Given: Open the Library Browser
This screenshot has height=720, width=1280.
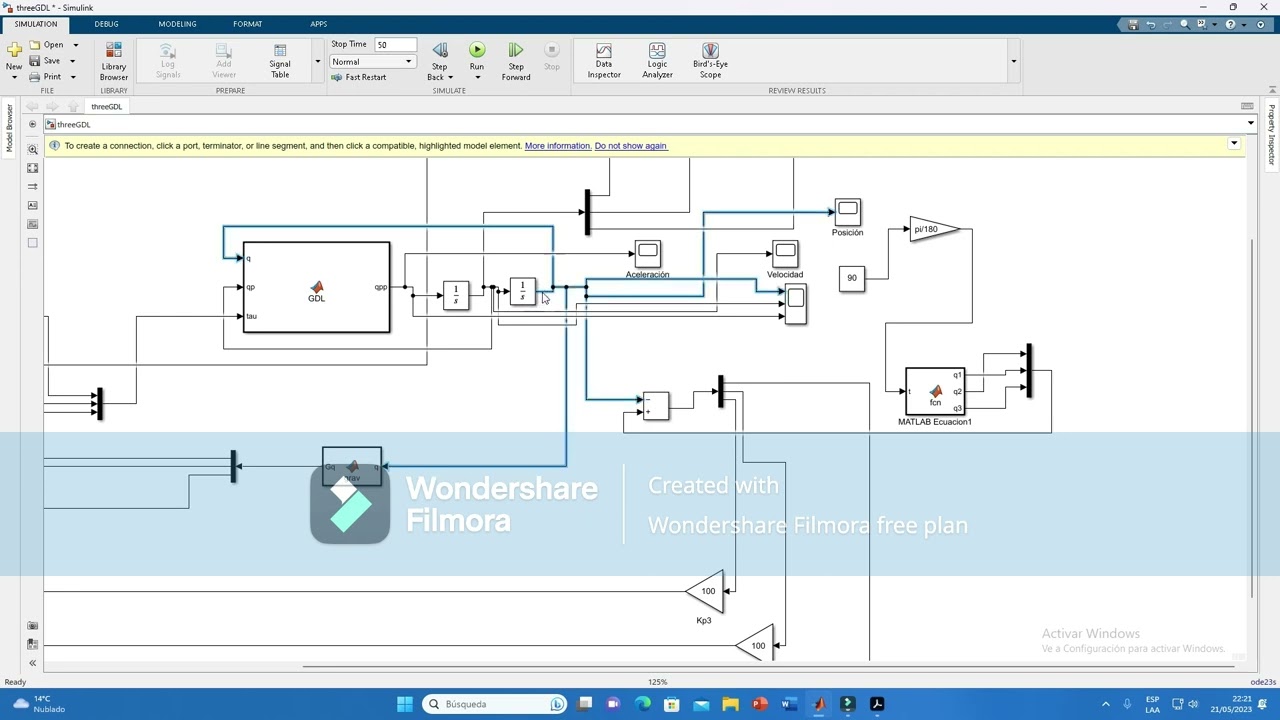Looking at the screenshot, I should pyautogui.click(x=114, y=61).
